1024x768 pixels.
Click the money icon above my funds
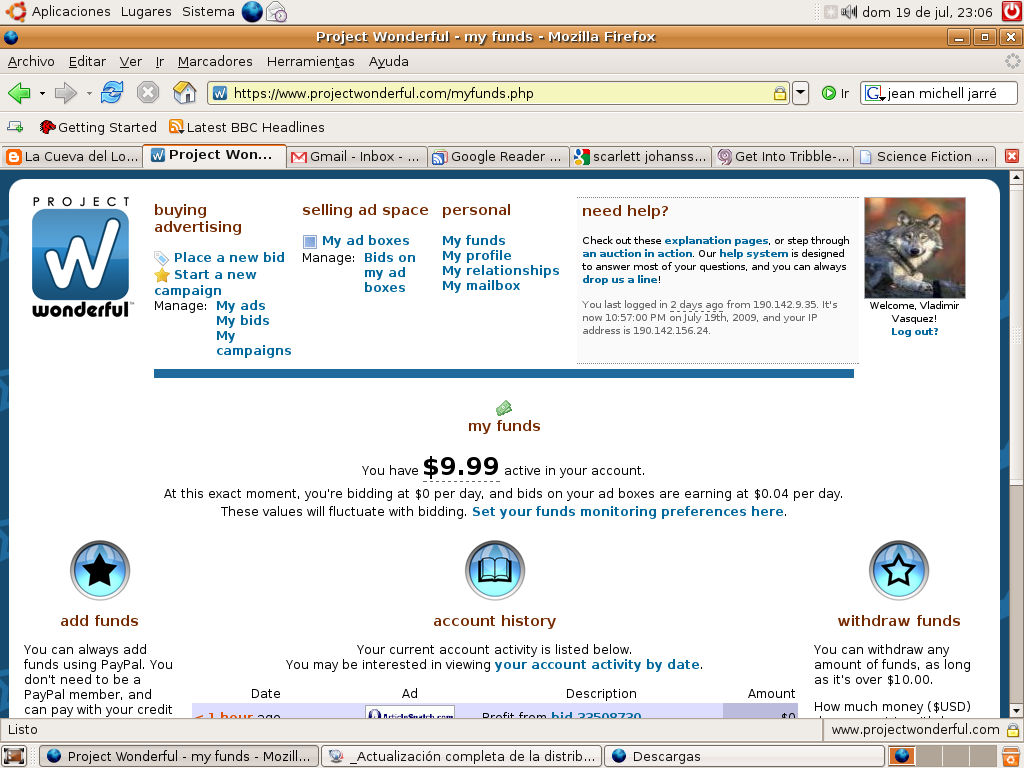504,408
